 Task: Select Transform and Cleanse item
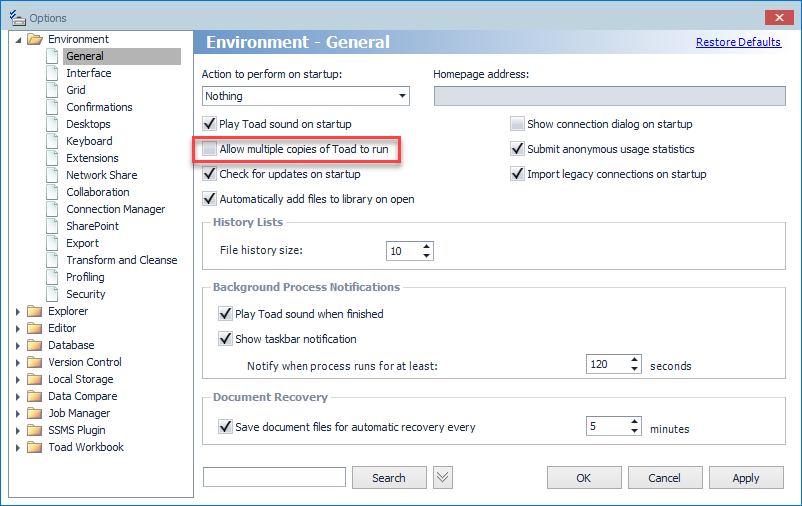122,260
